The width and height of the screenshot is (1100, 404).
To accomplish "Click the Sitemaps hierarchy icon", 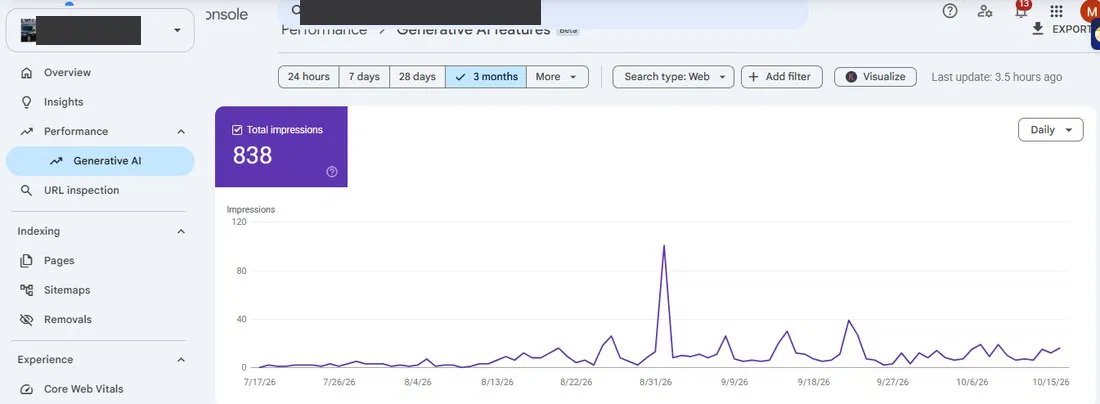I will point(27,290).
